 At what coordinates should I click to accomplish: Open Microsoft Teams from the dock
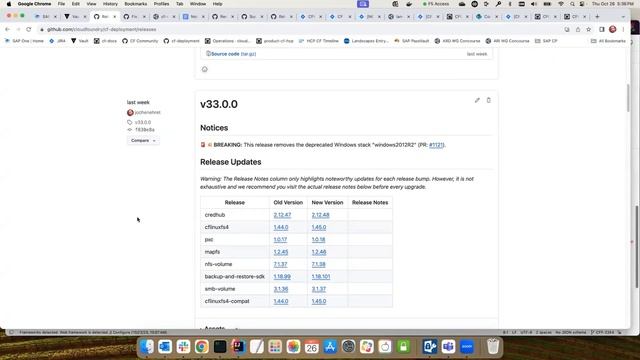tap(449, 347)
